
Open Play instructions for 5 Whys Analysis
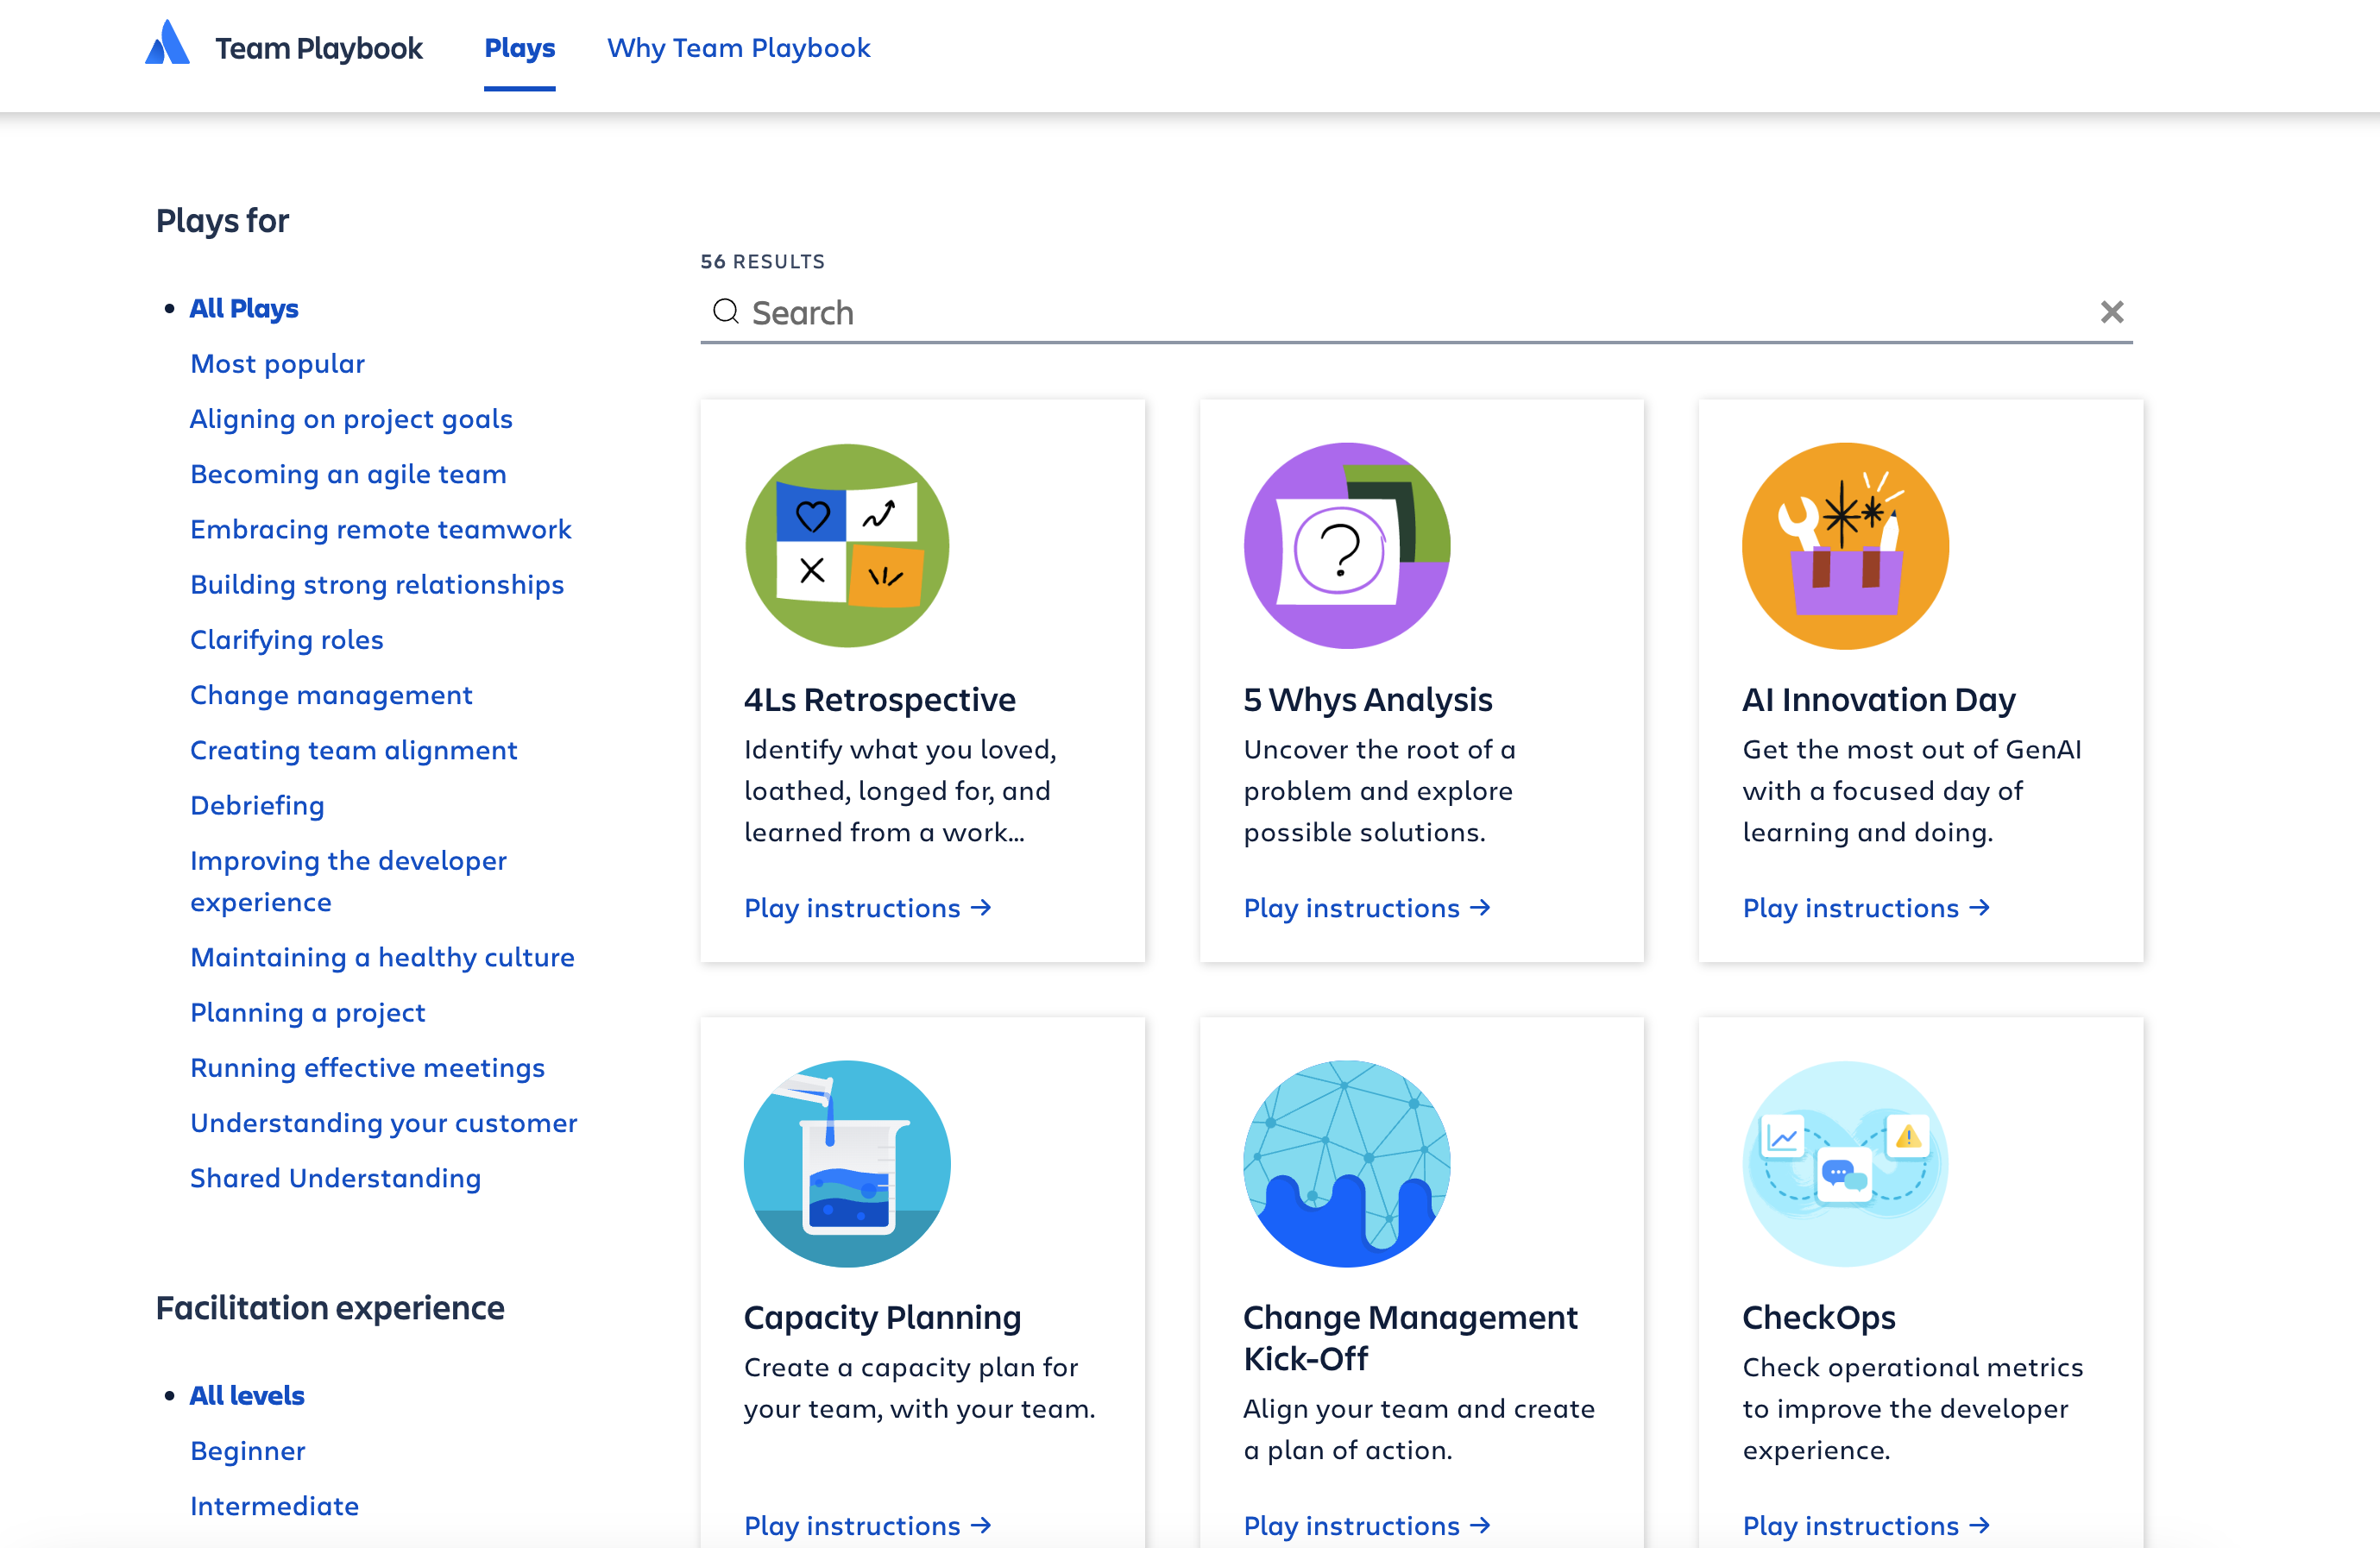point(1366,908)
